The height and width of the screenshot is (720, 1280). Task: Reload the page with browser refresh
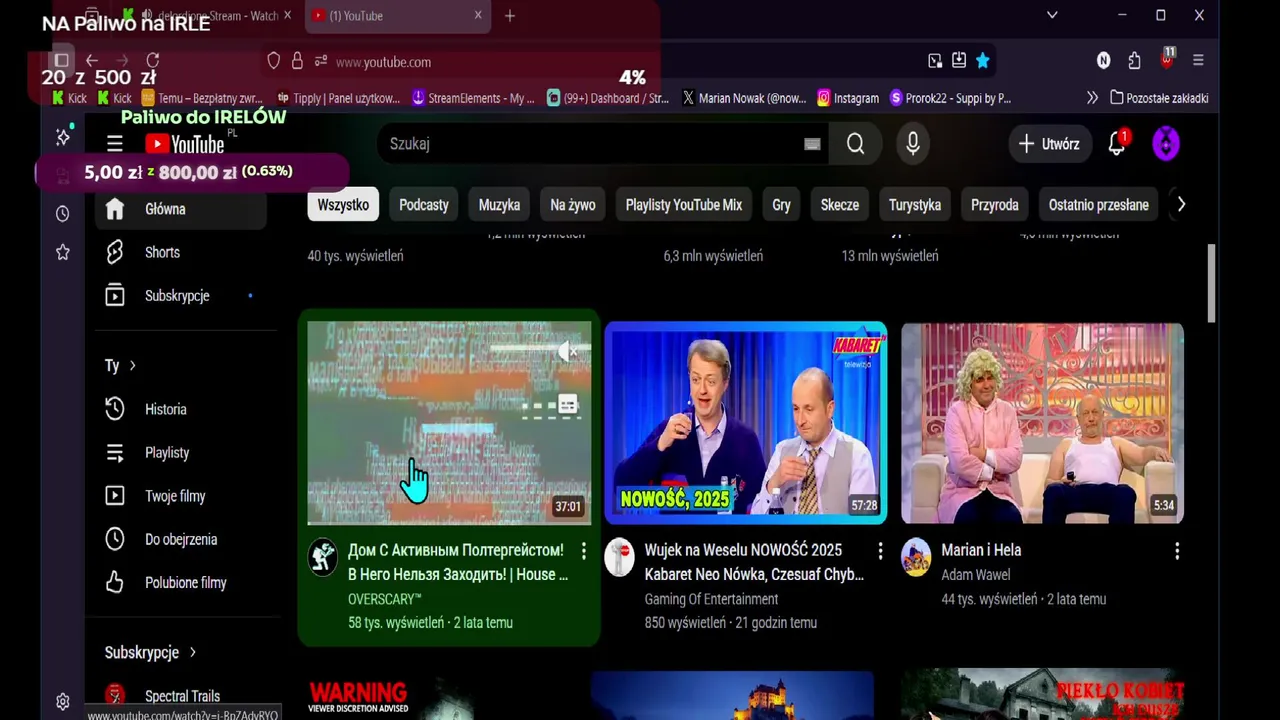(153, 61)
